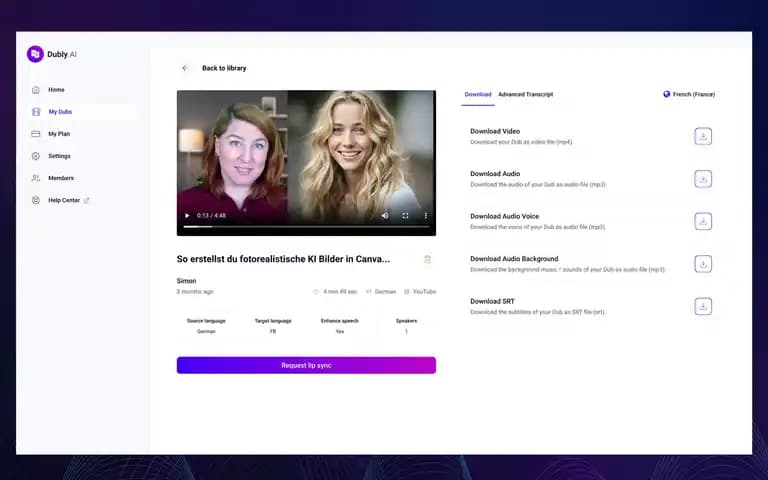
Task: Click the video title So erstellst du fotorealistische
Action: click(283, 259)
